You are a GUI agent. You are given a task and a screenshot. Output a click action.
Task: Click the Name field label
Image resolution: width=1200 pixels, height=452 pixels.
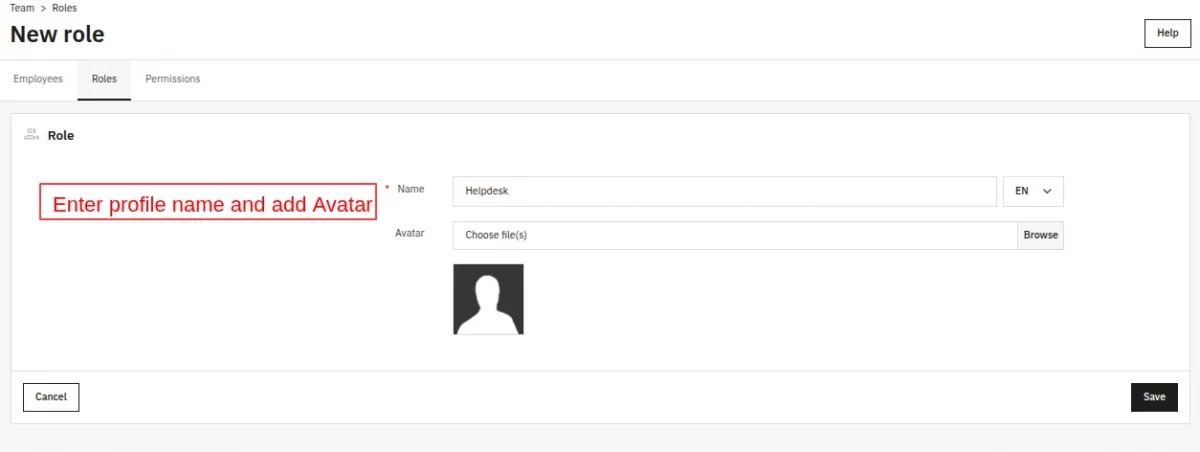(x=411, y=189)
